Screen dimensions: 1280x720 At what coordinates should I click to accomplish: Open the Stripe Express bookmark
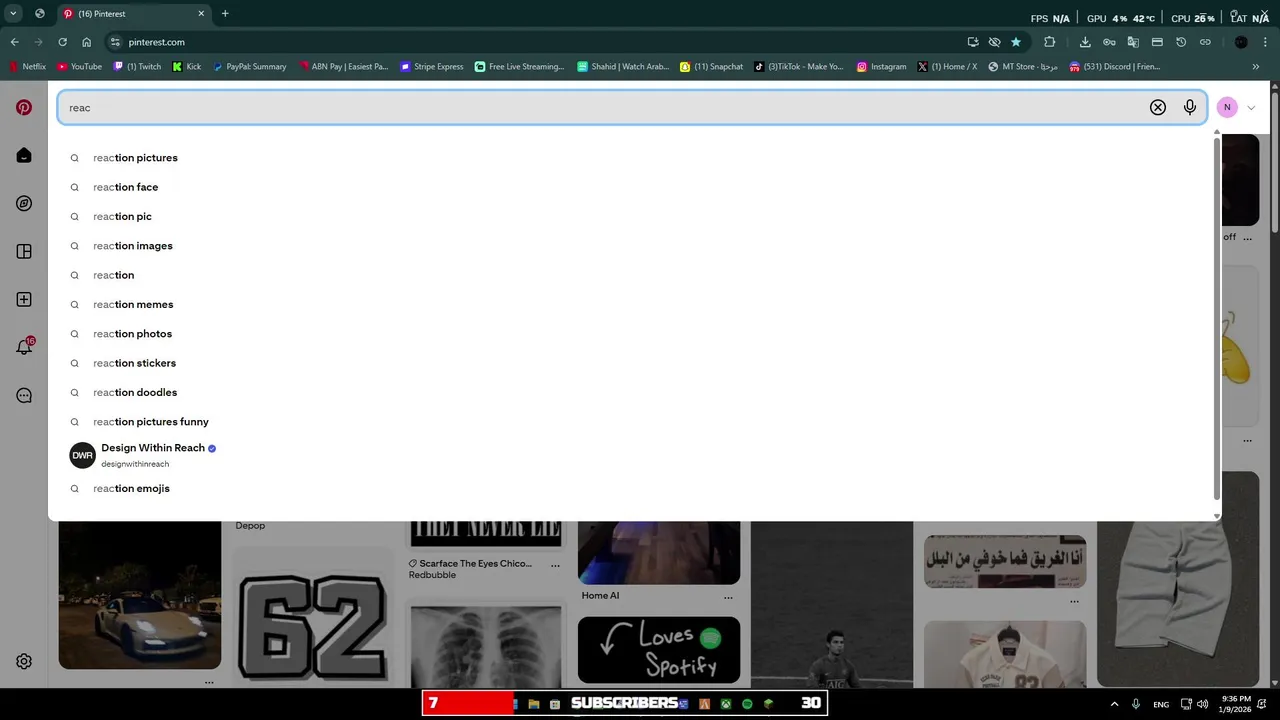[431, 67]
